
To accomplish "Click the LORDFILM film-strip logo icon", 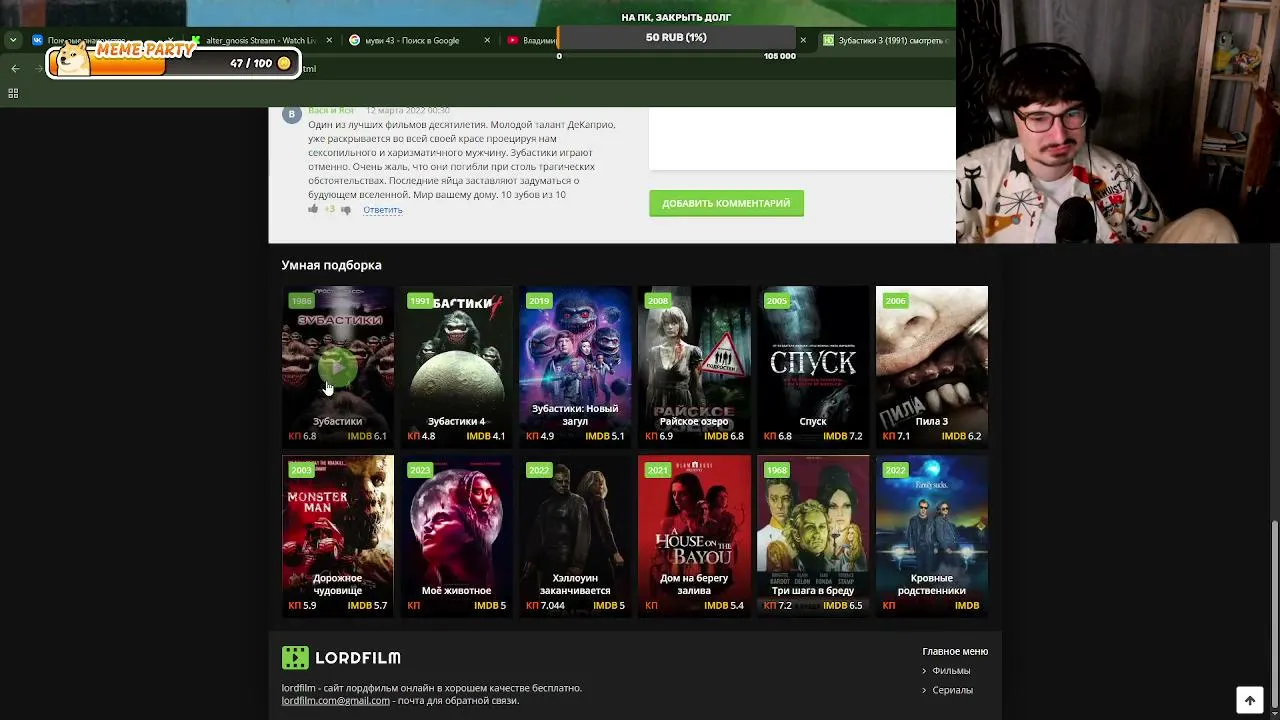I will pyautogui.click(x=295, y=657).
